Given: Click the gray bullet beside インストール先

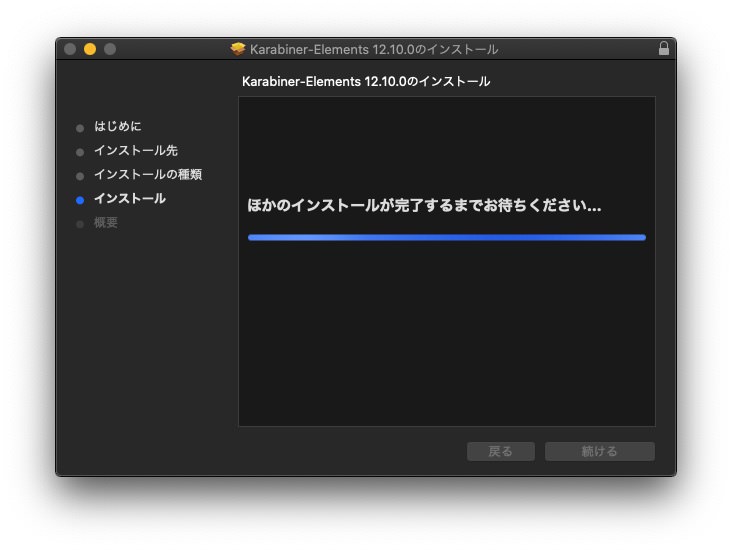Looking at the screenshot, I should click(x=80, y=152).
